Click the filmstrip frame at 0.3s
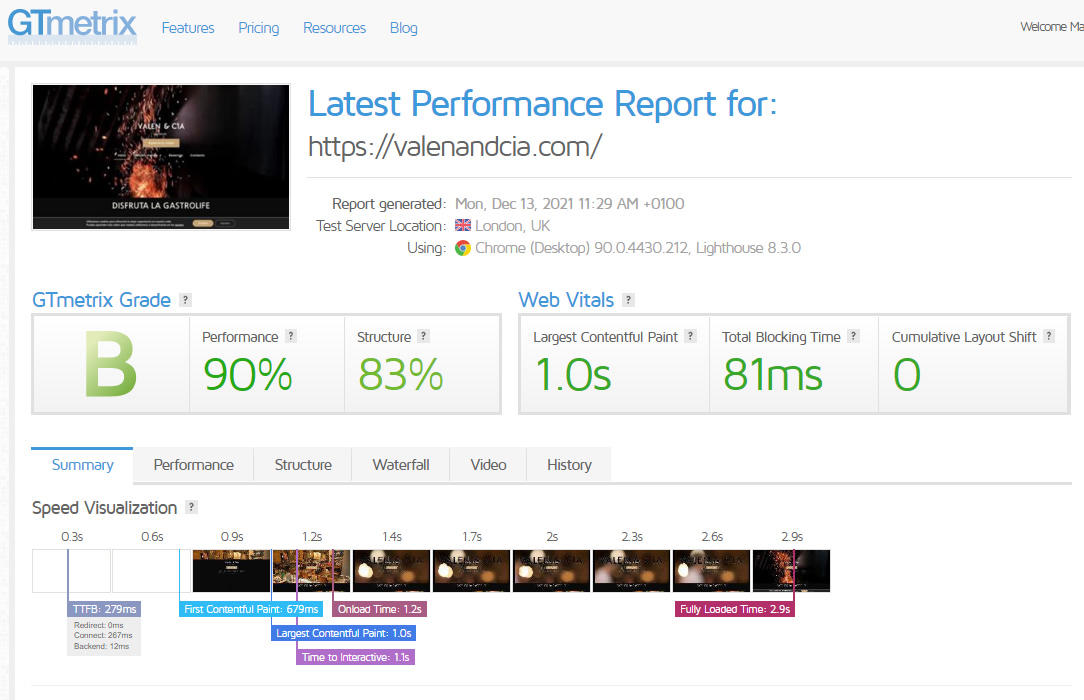 click(71, 571)
